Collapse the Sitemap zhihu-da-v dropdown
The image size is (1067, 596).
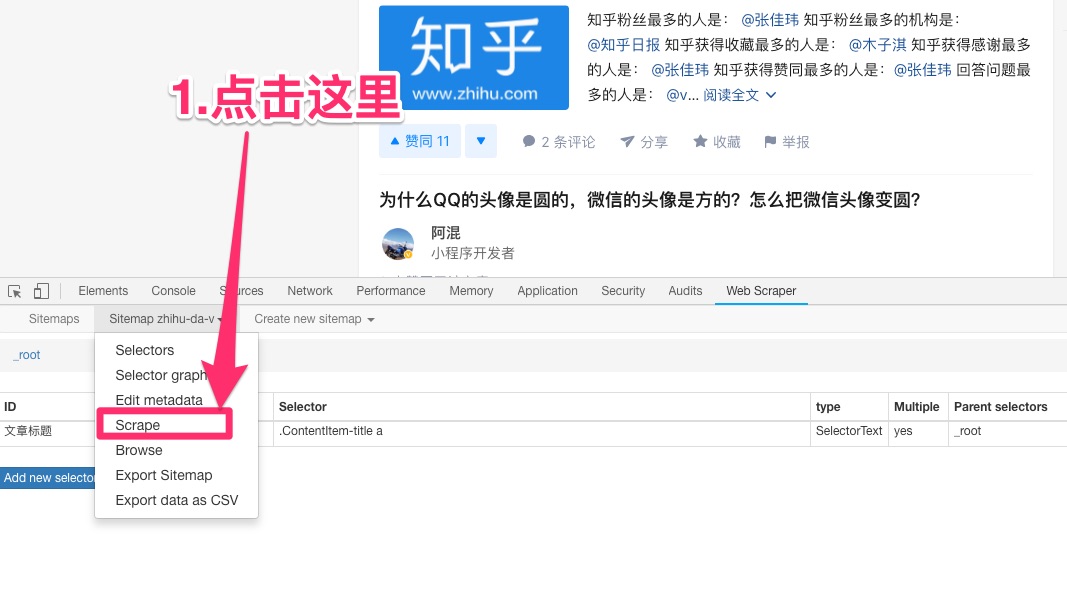(165, 318)
